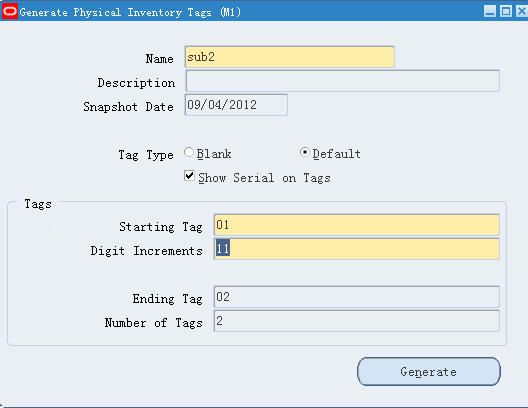Close the Generate Physical Inventory Tags window
This screenshot has height=408, width=528.
click(x=521, y=11)
